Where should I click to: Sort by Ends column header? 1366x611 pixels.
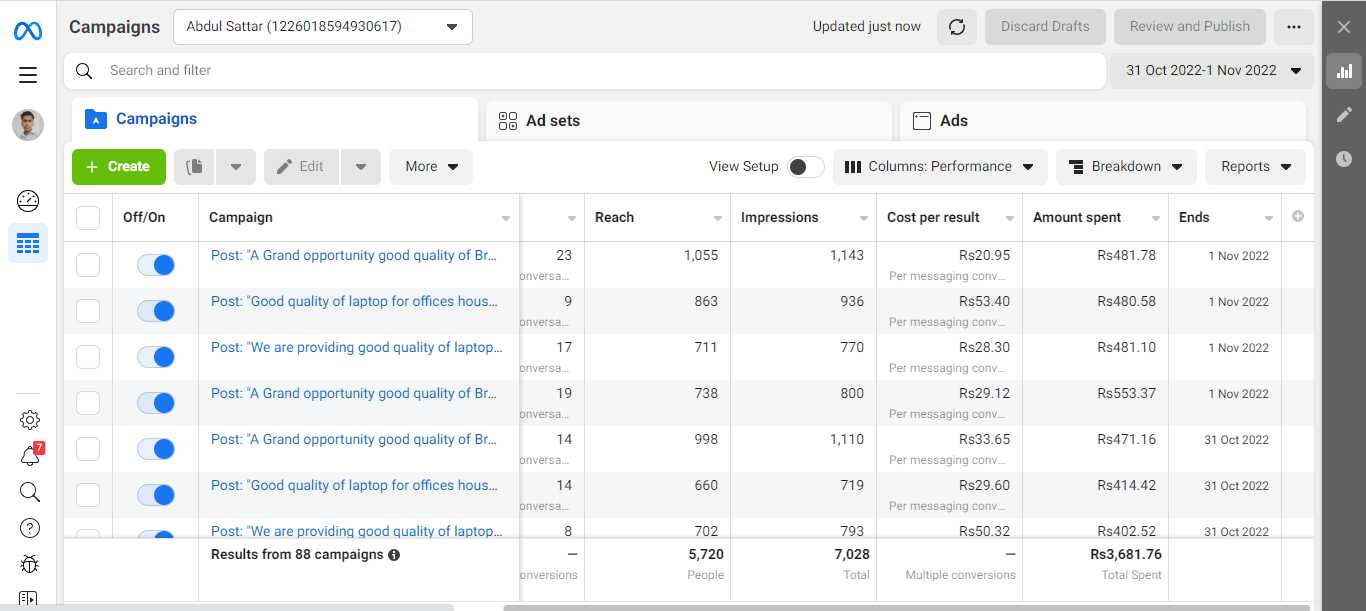click(x=1194, y=217)
